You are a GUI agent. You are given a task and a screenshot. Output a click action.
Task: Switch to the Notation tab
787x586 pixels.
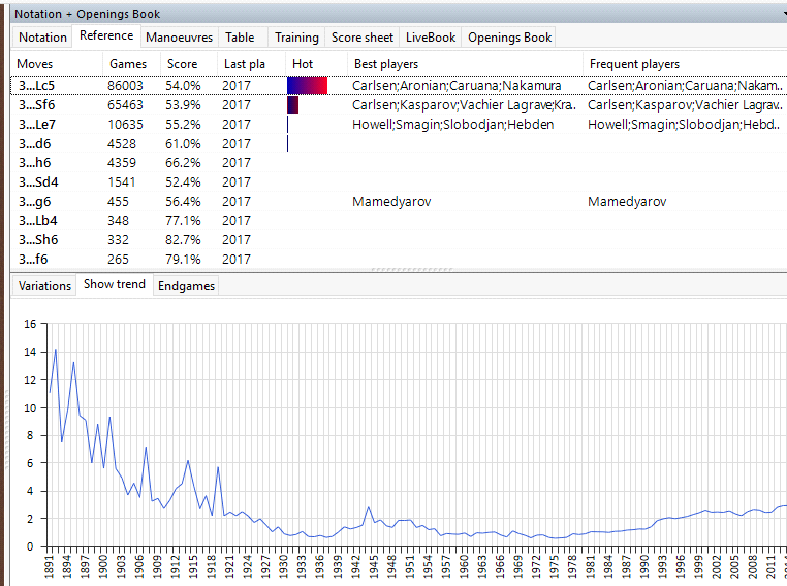point(43,37)
